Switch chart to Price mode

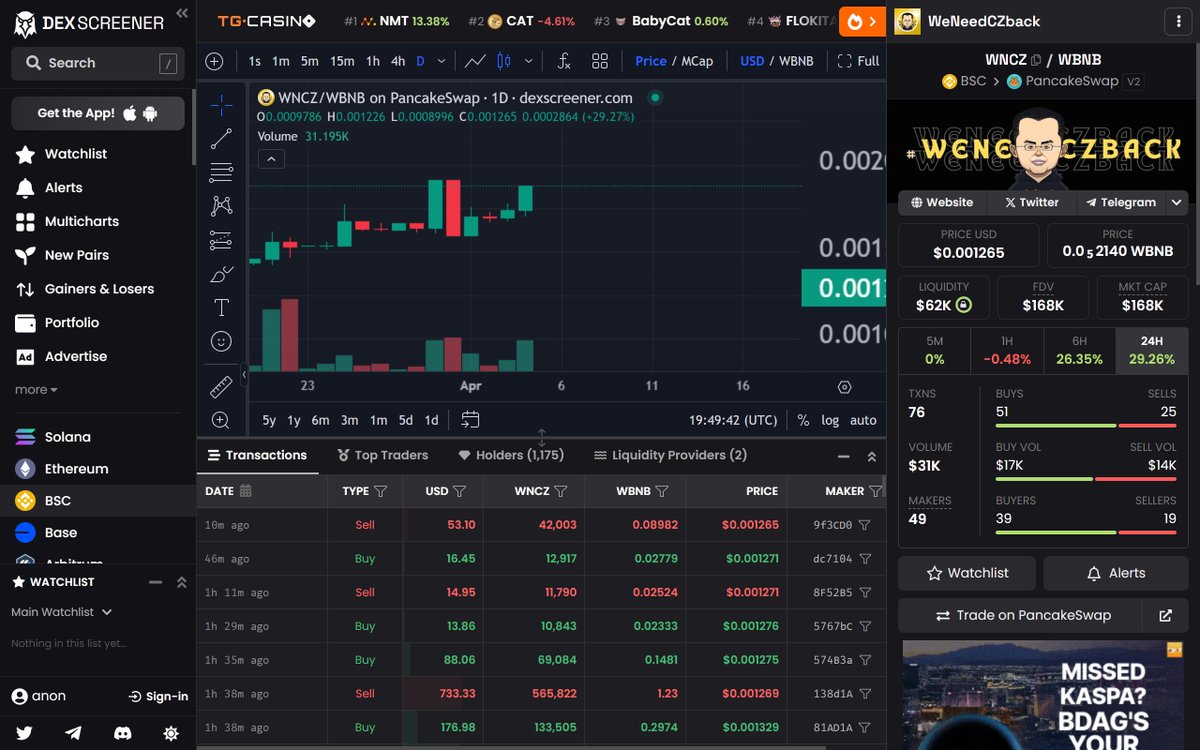click(650, 61)
